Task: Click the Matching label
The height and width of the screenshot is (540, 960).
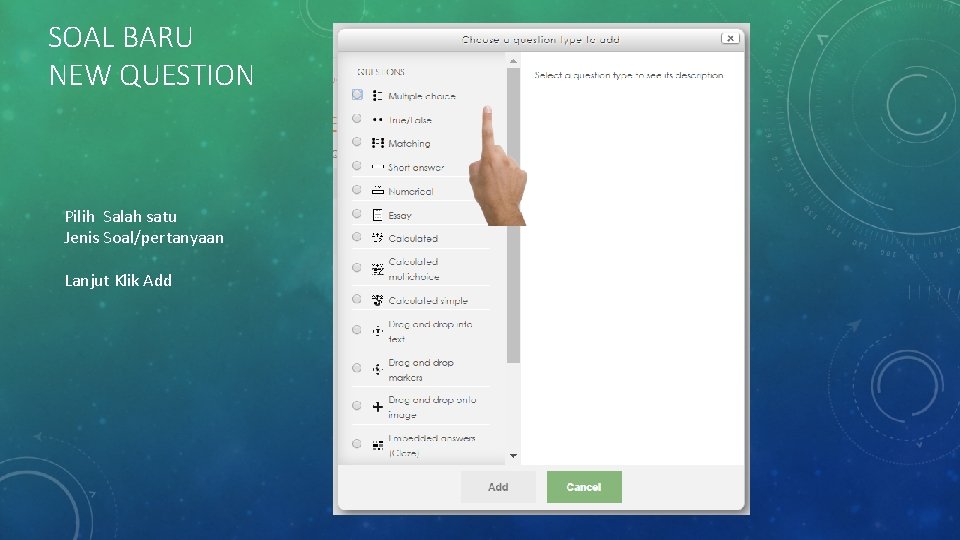Action: click(409, 143)
